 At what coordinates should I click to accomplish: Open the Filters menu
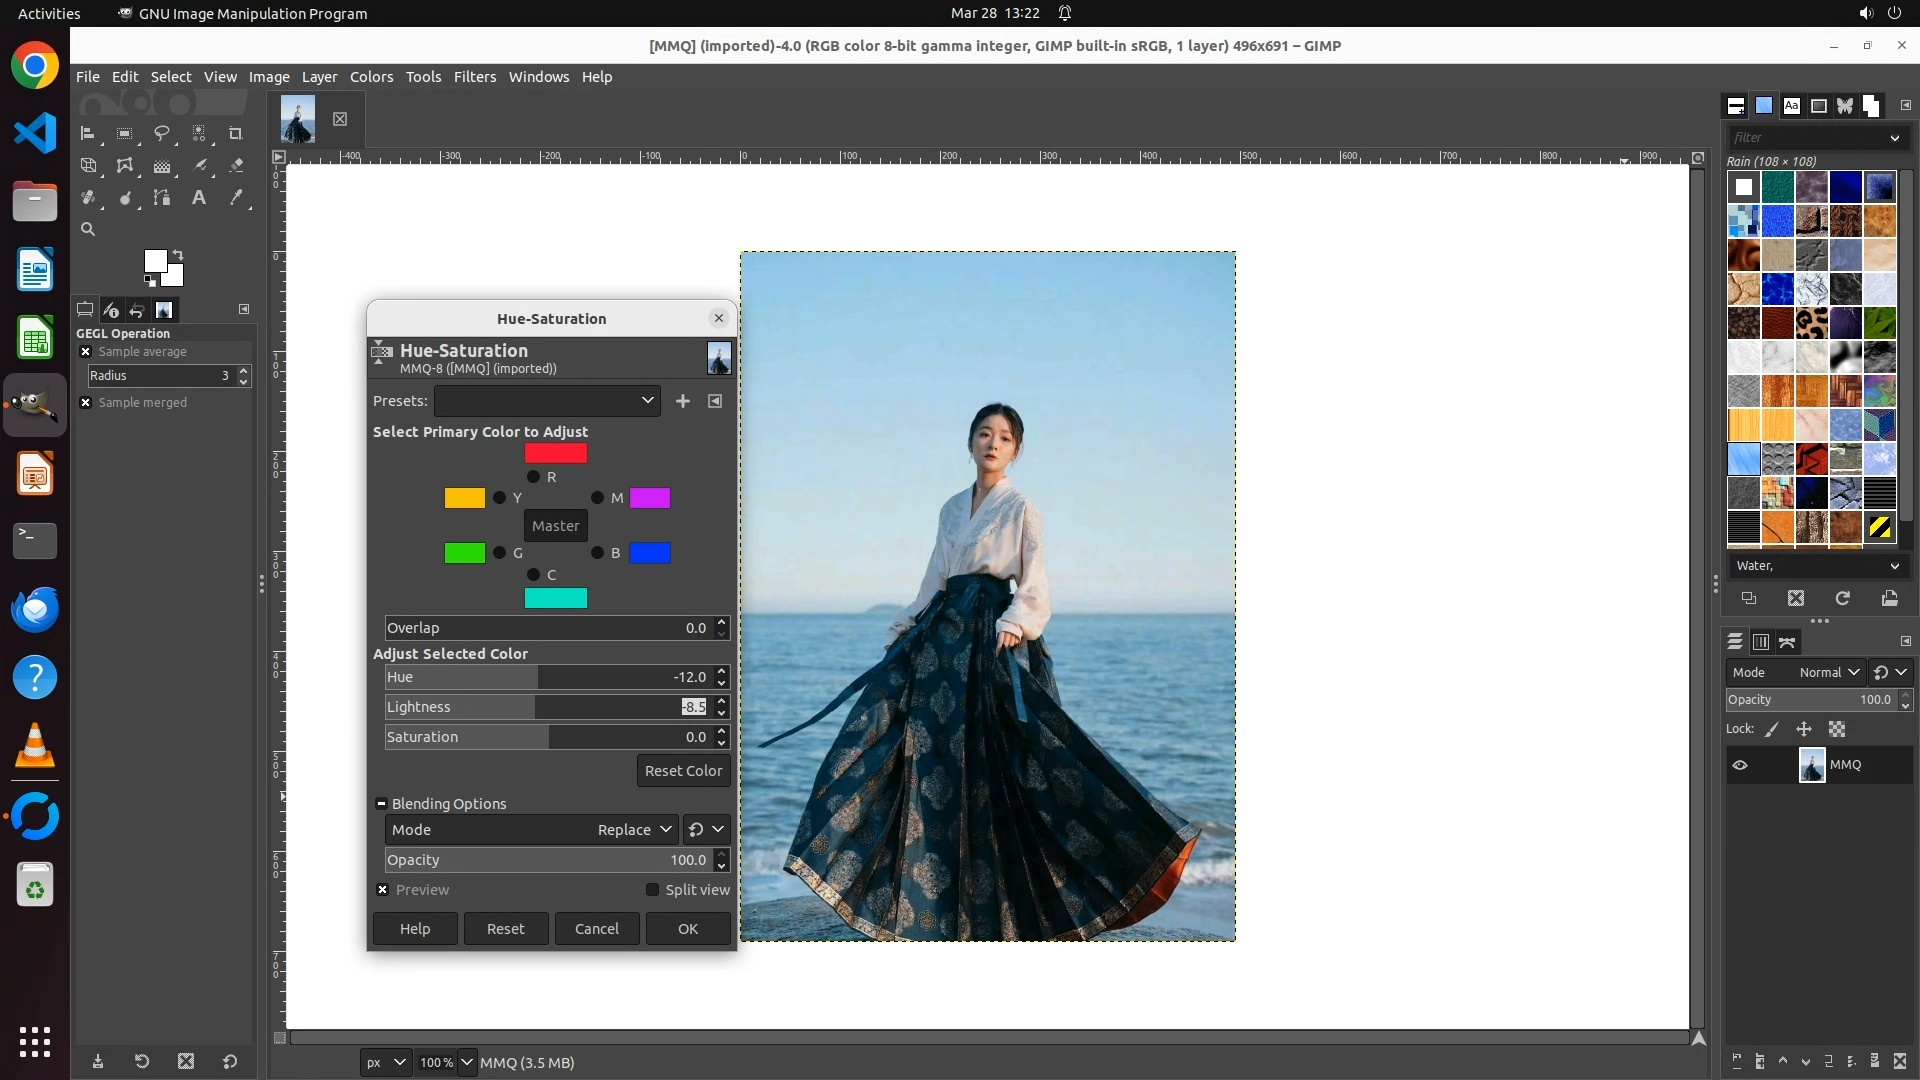pos(474,77)
